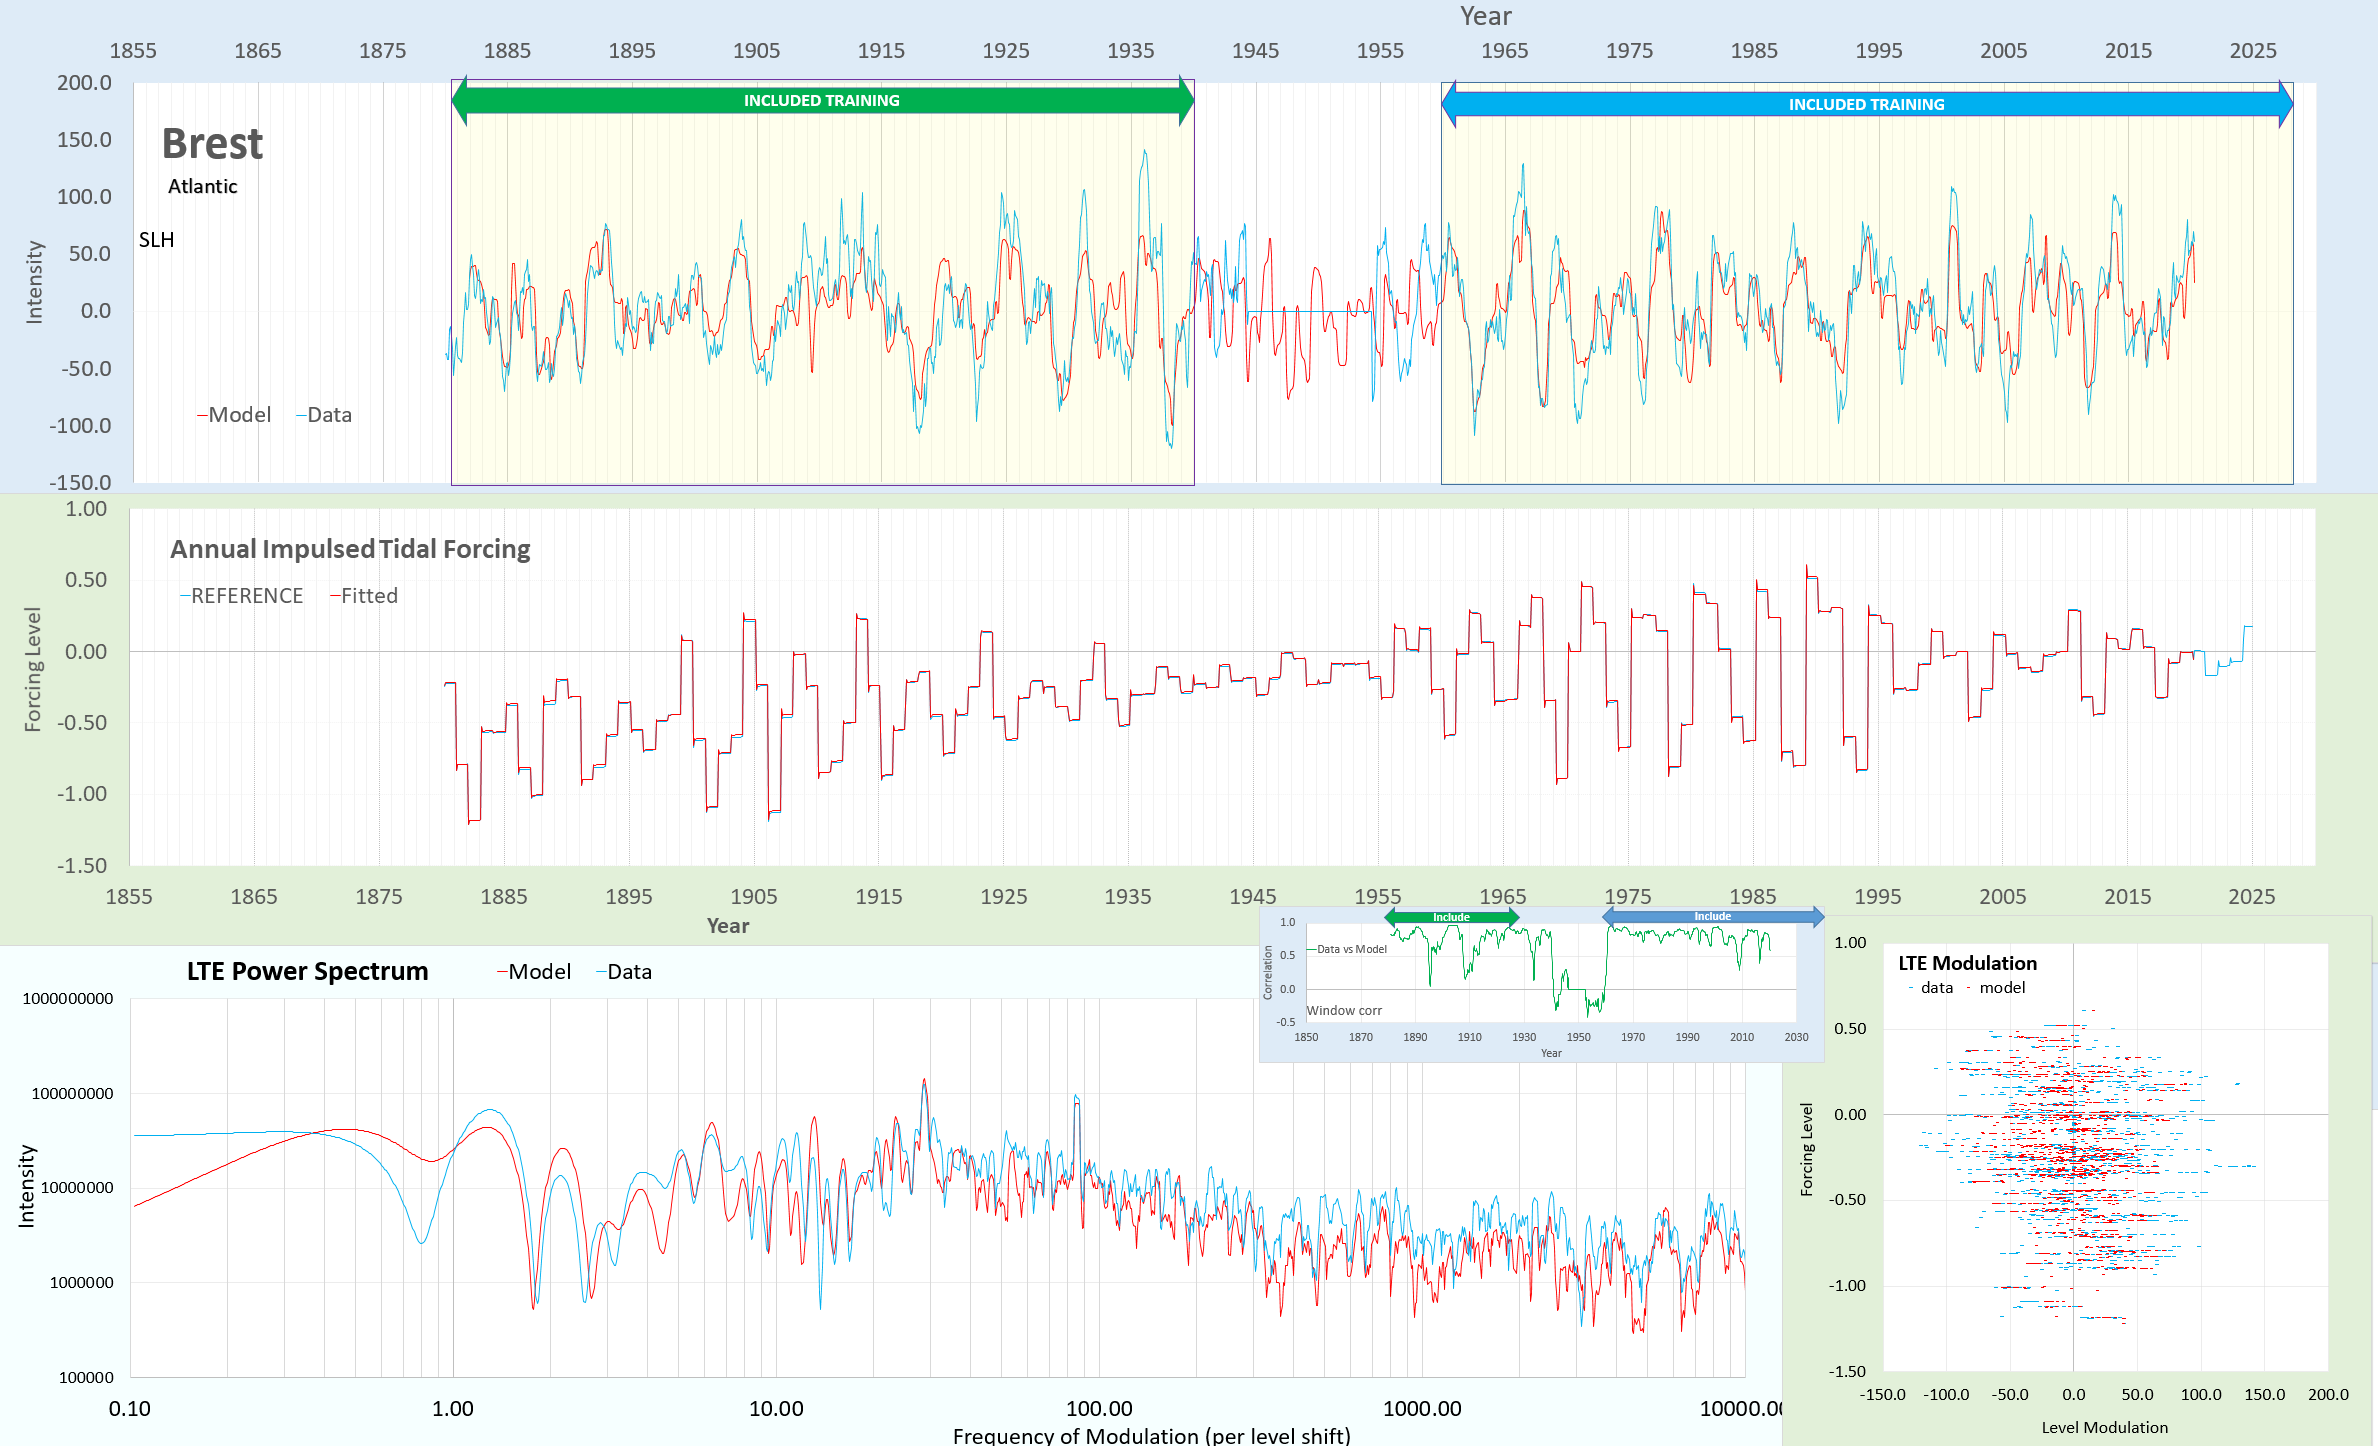Click the blue INCLUDED TRAINING arrow banner
This screenshot has width=2378, height=1446.
click(x=1866, y=105)
